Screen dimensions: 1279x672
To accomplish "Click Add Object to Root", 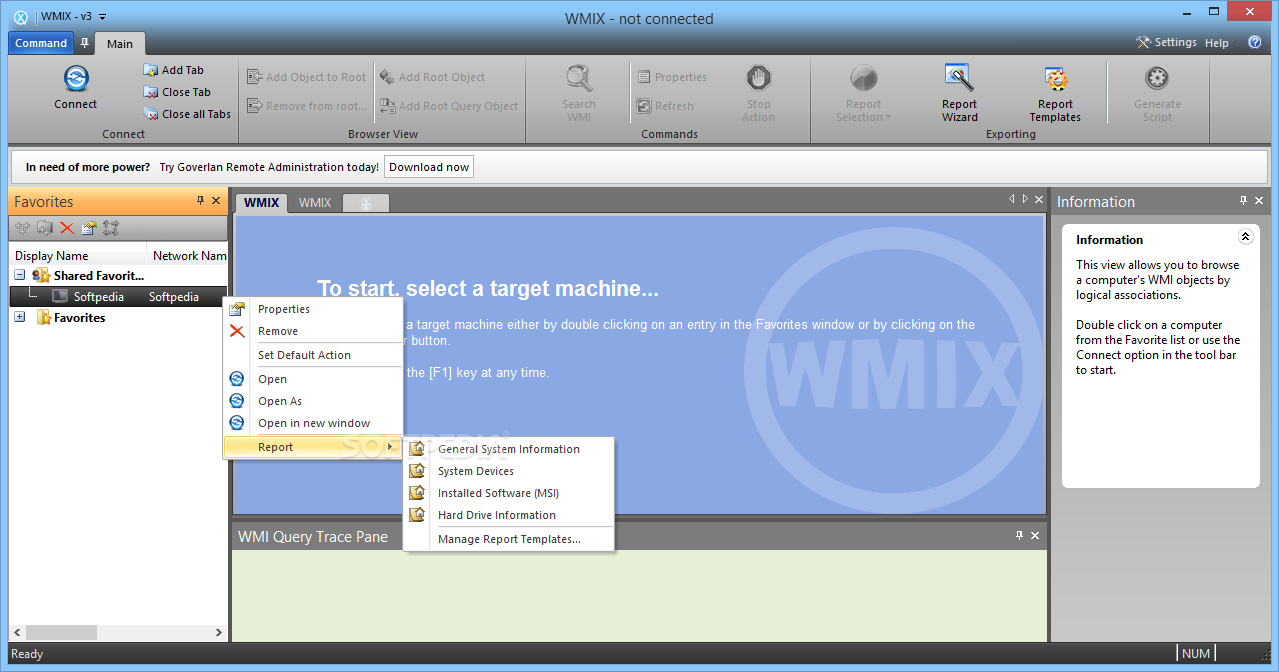I will [307, 77].
